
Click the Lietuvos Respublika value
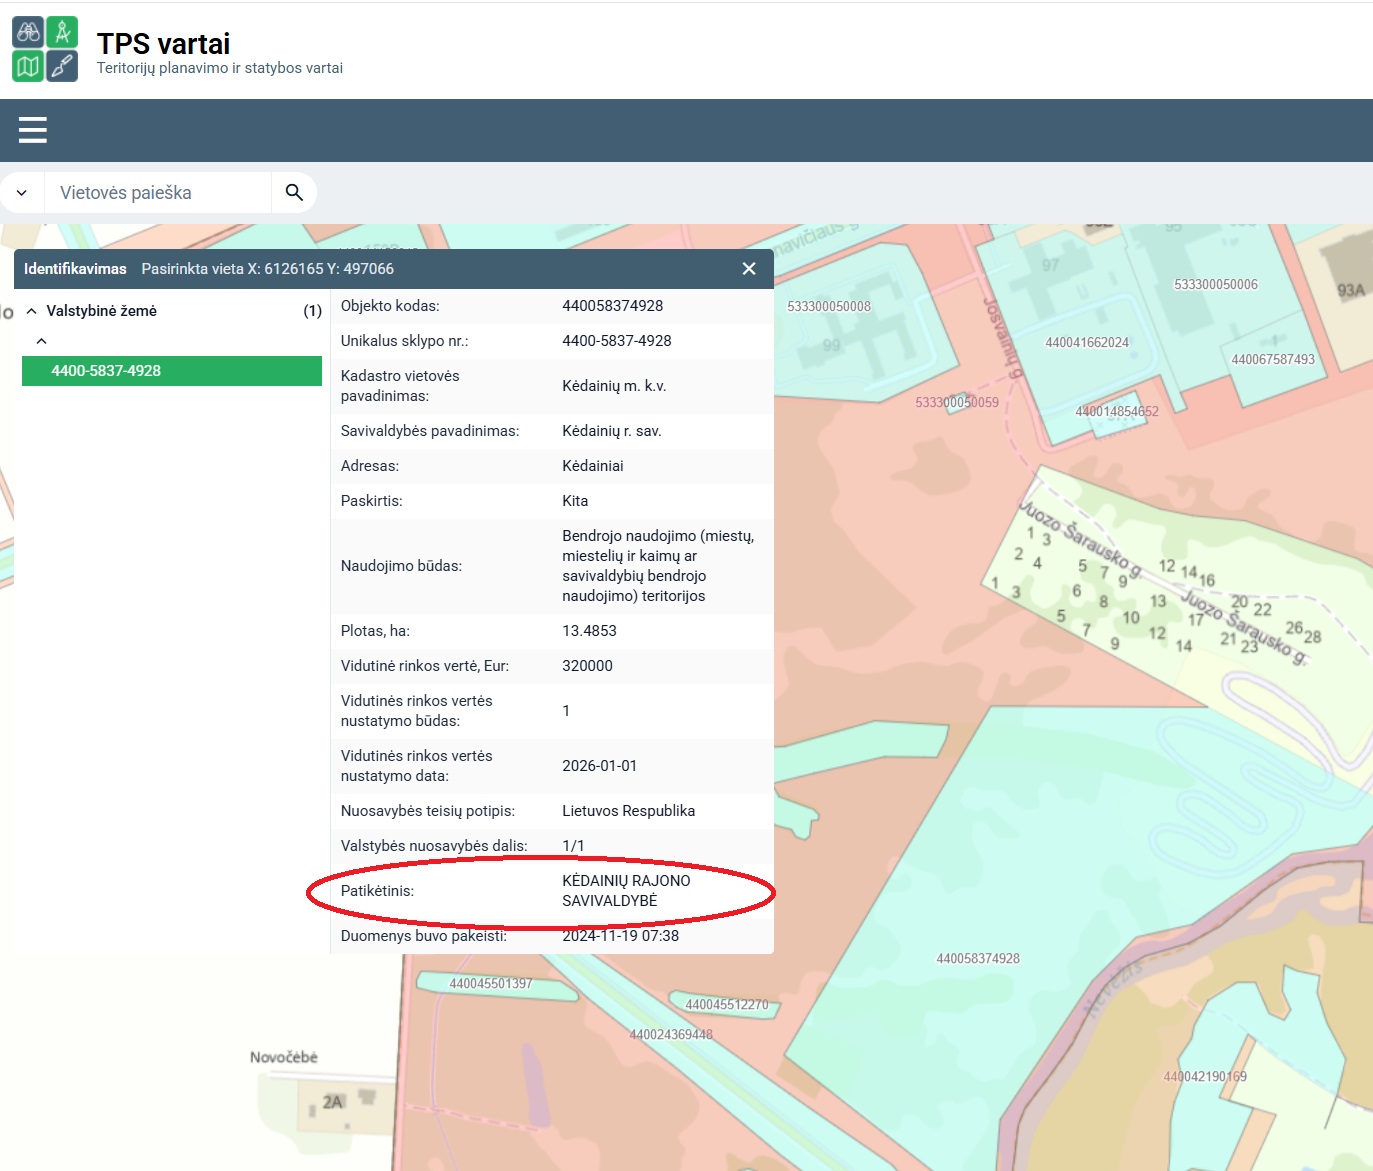click(x=628, y=811)
